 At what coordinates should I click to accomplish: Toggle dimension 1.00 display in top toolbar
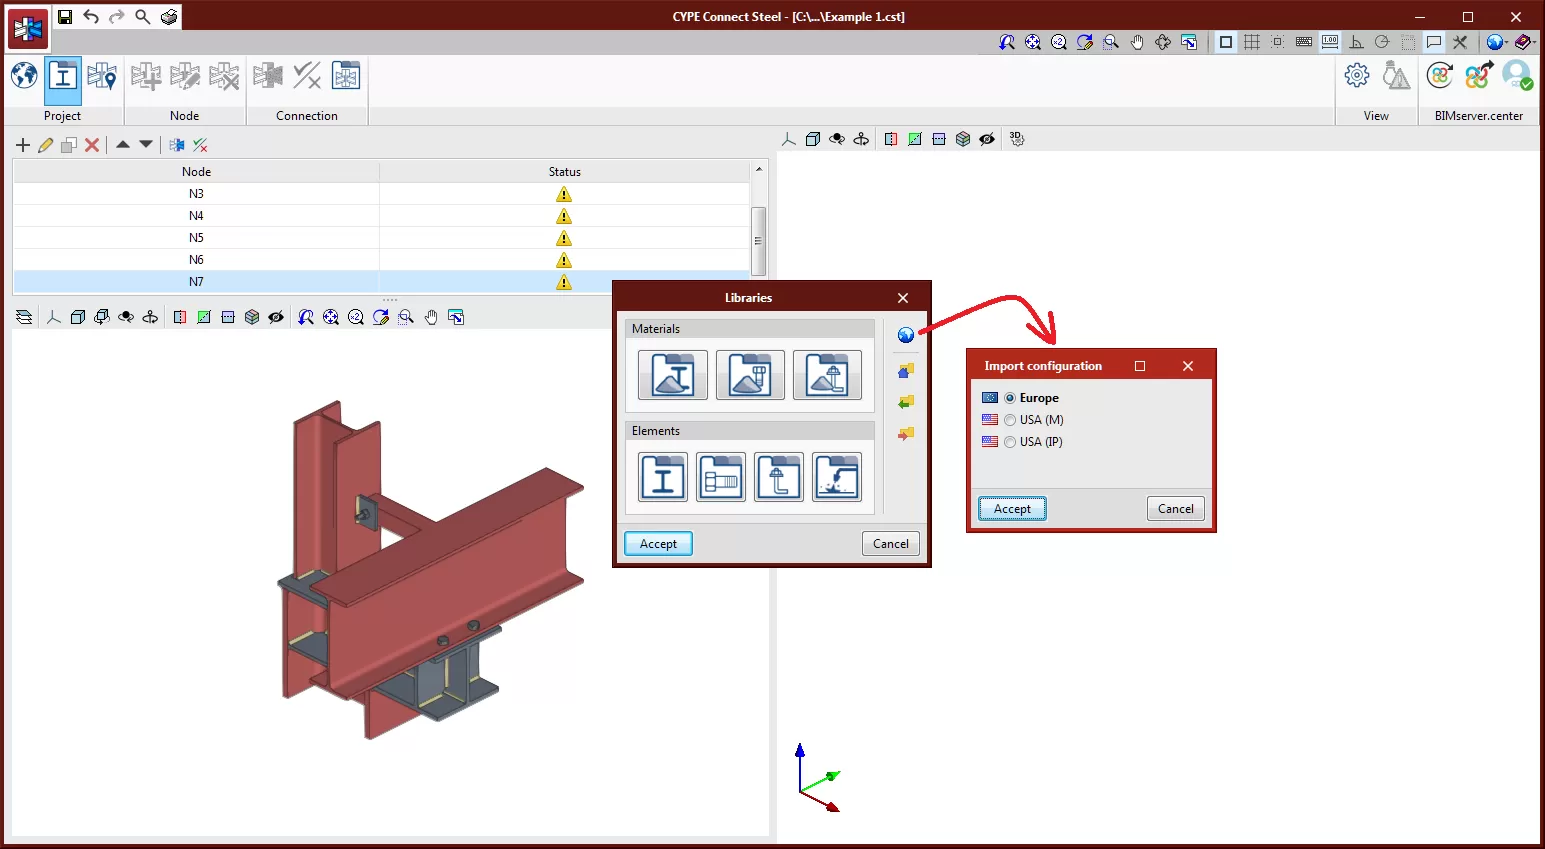(x=1330, y=42)
